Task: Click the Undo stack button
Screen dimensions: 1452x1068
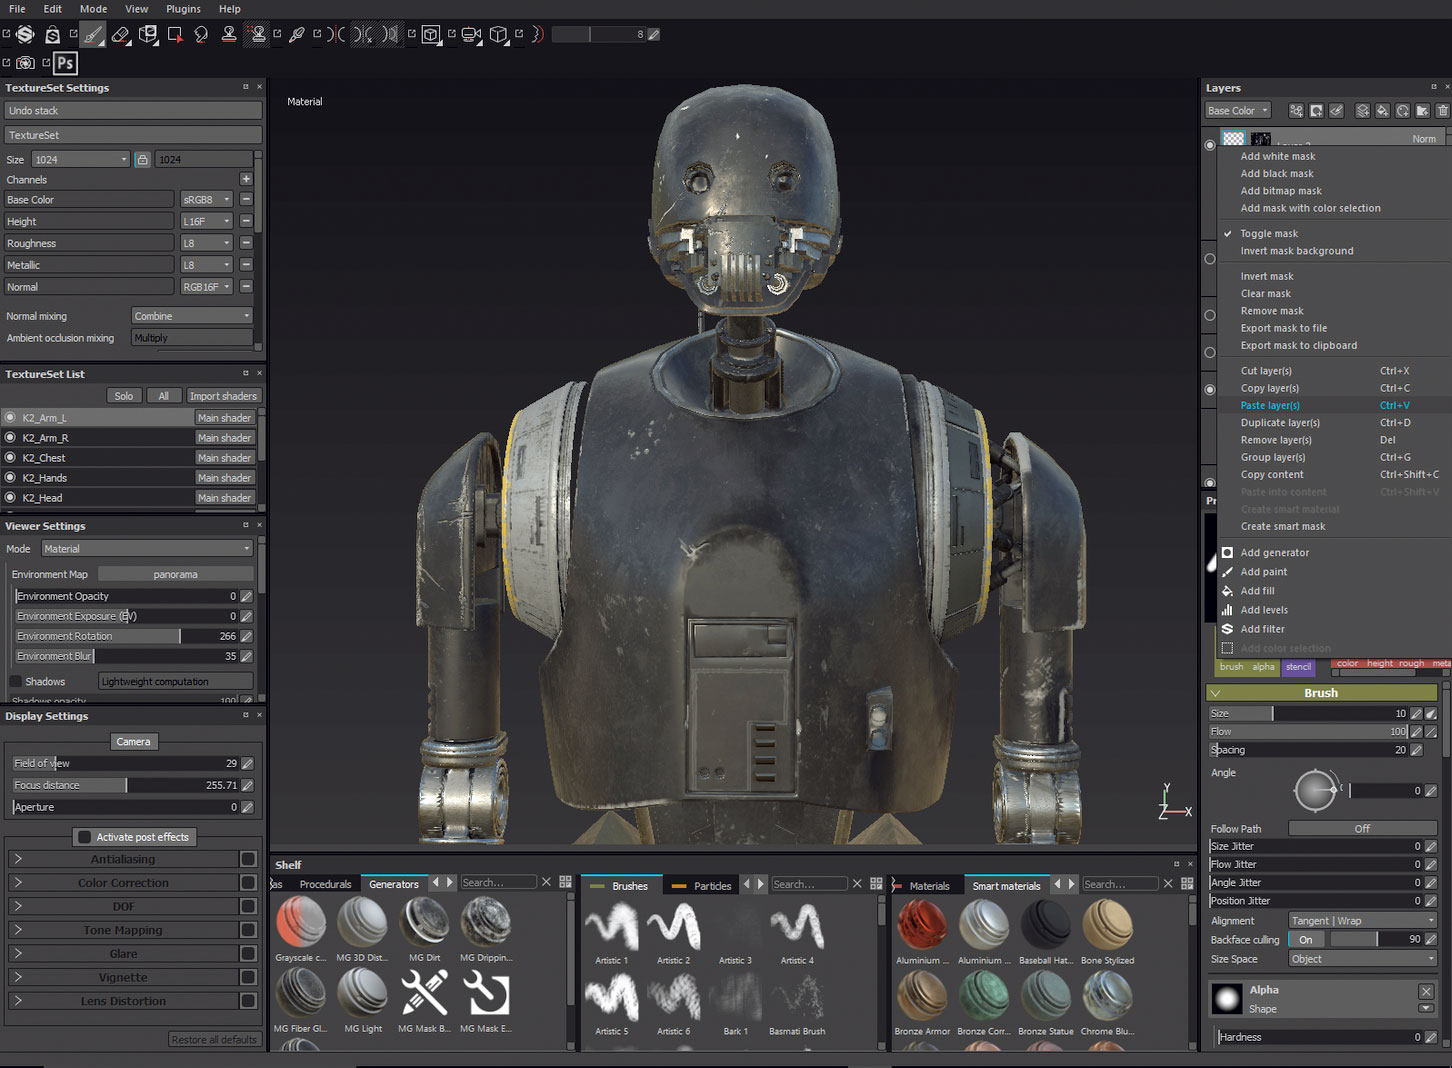Action: point(133,111)
